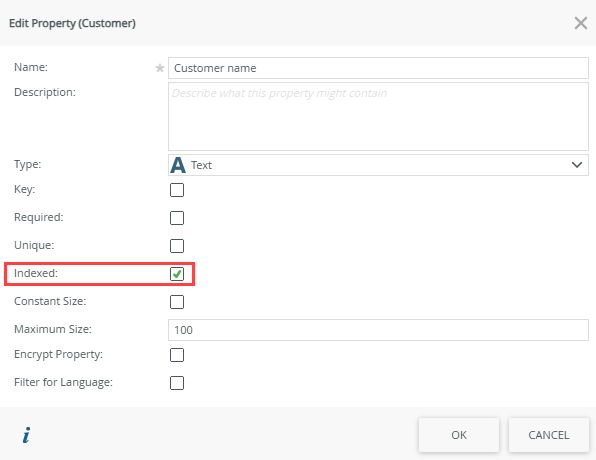596x460 pixels.
Task: Select the Maximum Size field
Action: [x=378, y=330]
